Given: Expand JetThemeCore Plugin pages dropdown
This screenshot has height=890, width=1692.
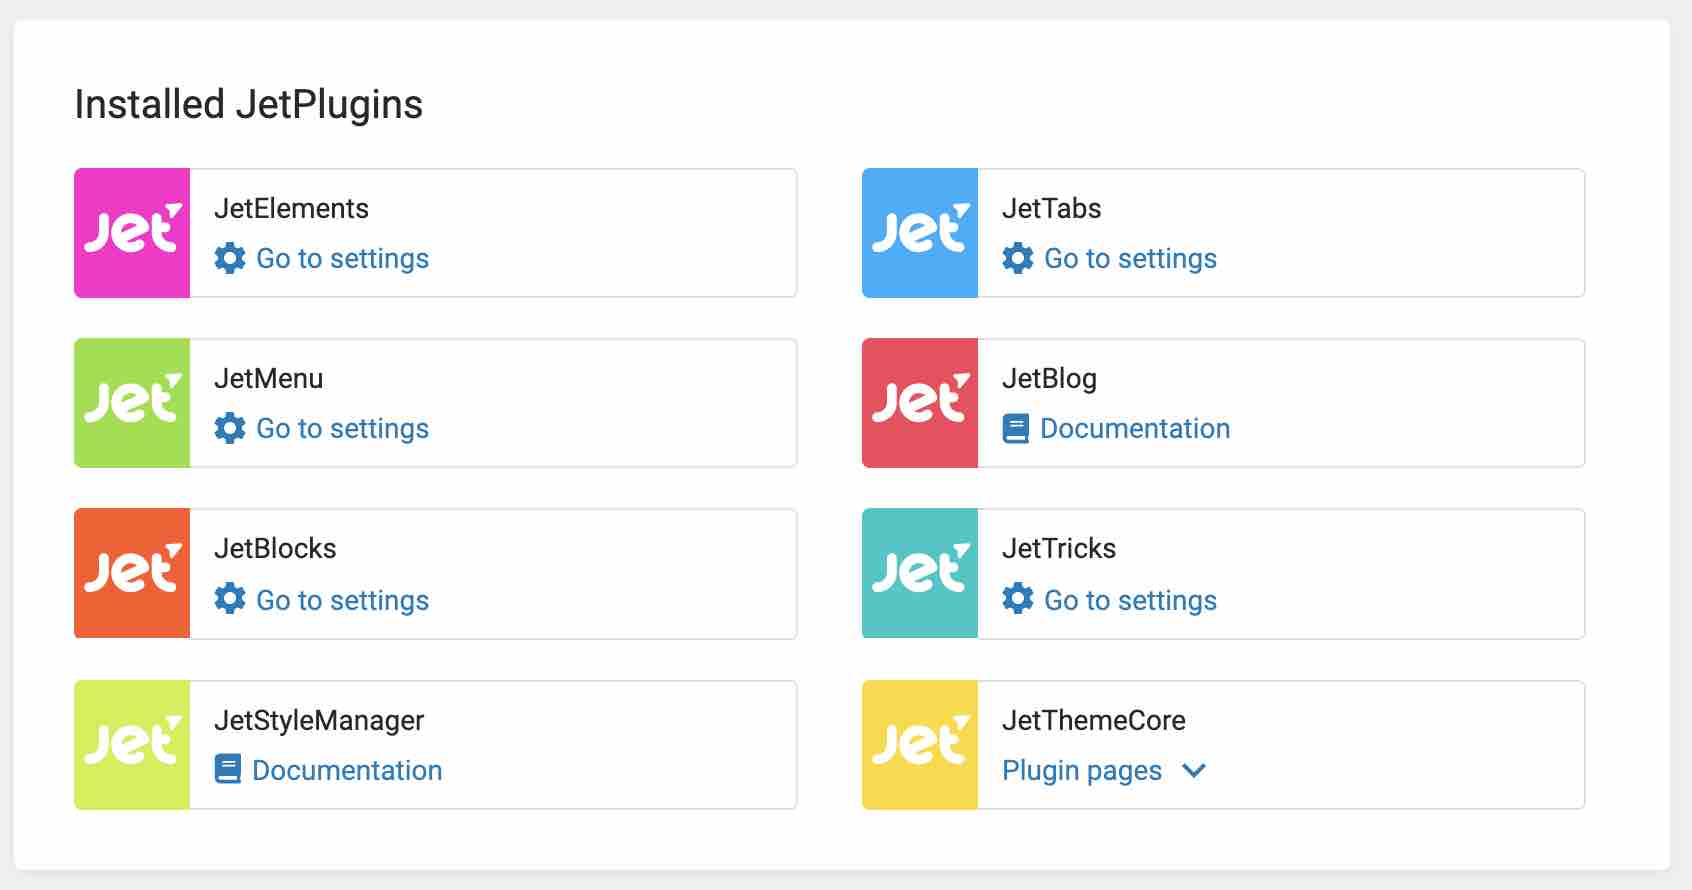Looking at the screenshot, I should (x=1105, y=771).
